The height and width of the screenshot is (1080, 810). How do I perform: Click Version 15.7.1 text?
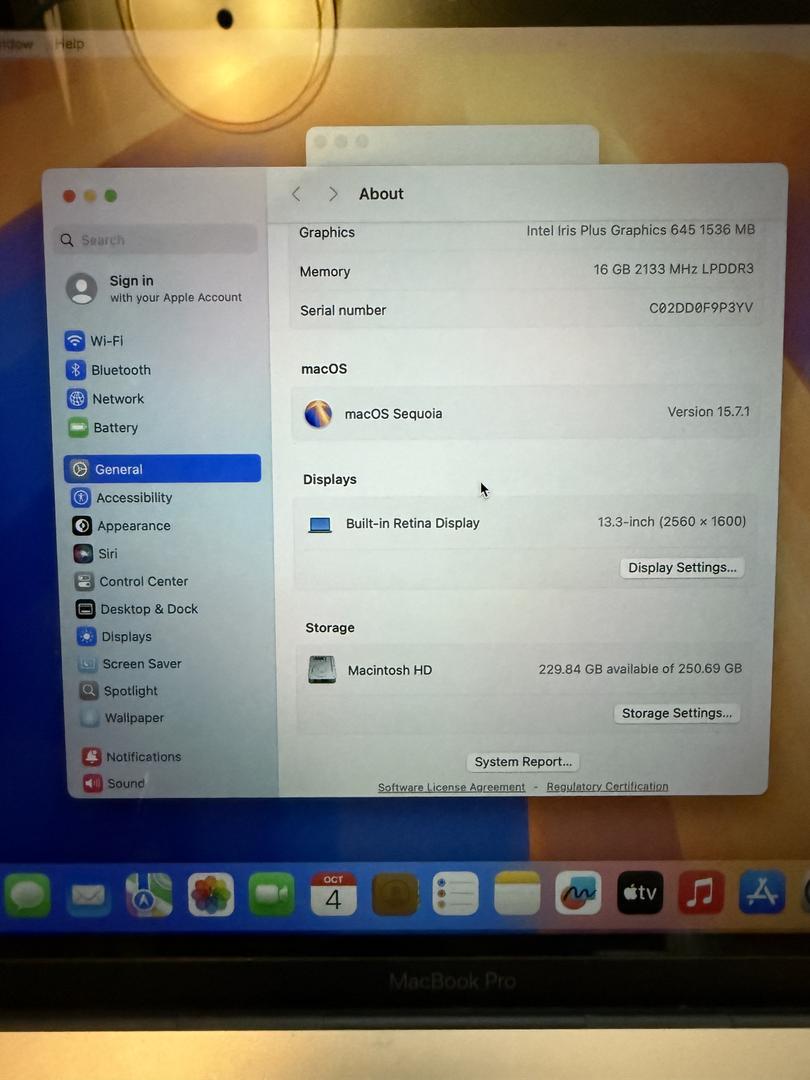point(709,412)
